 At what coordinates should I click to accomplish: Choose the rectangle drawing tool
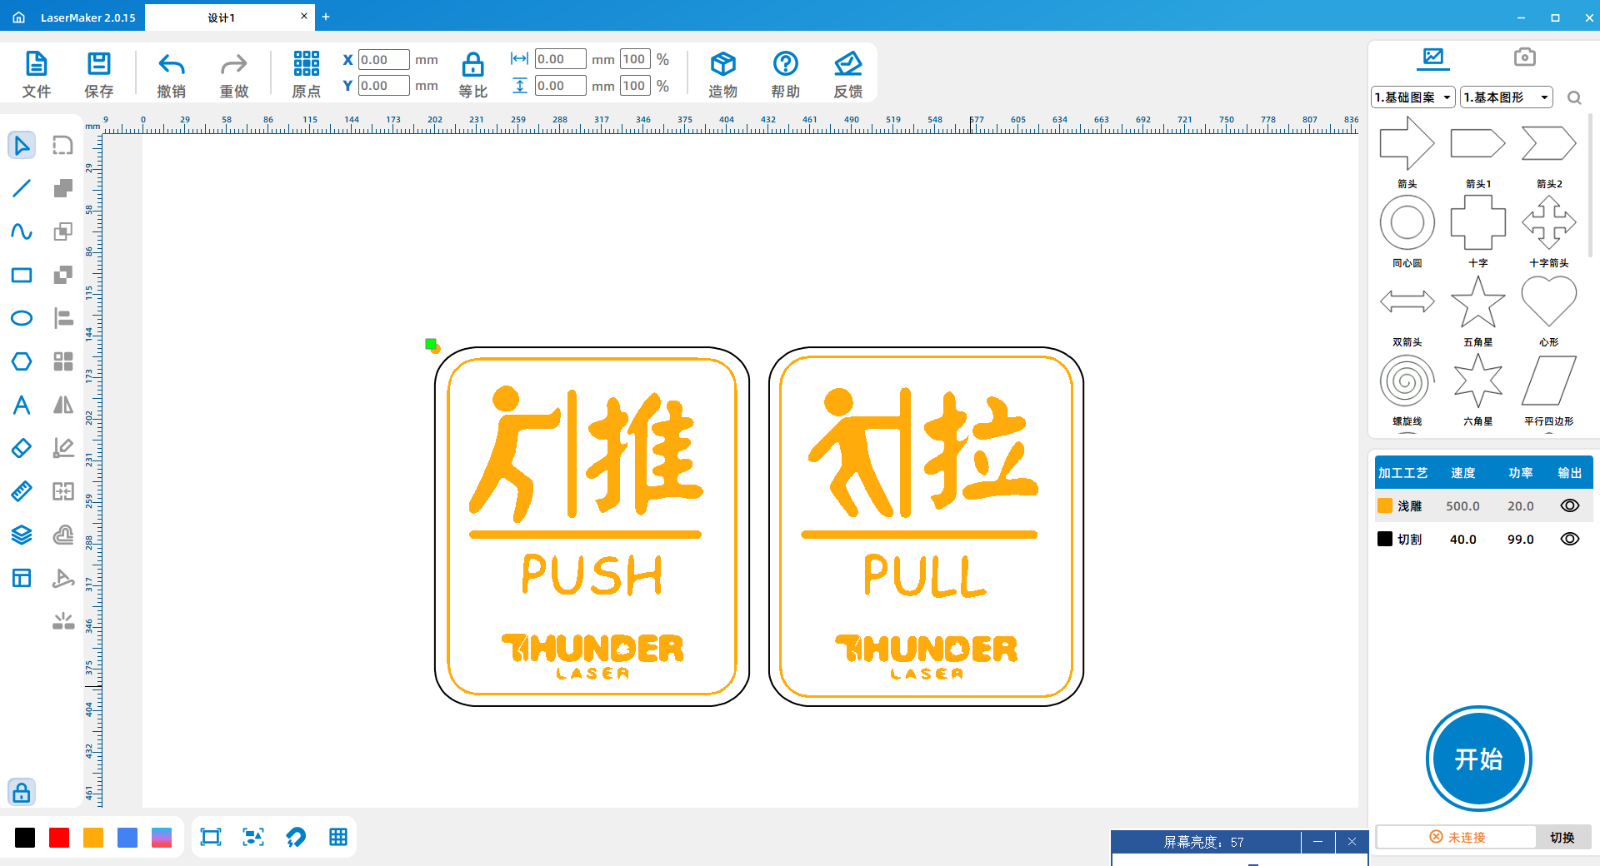pos(21,275)
